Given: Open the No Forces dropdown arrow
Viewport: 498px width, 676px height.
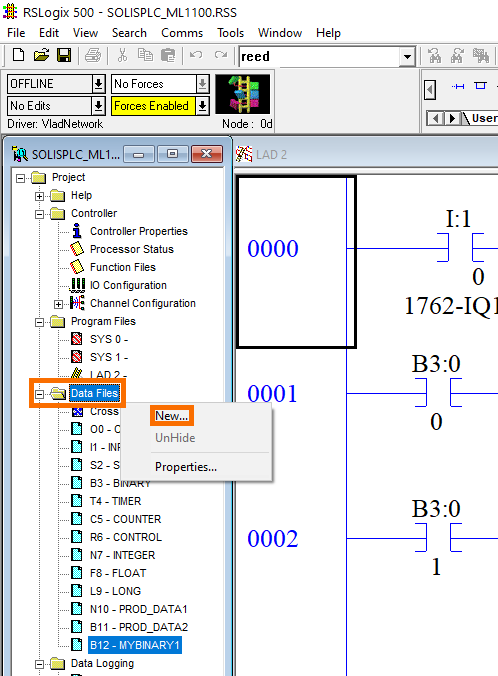Looking at the screenshot, I should pyautogui.click(x=202, y=84).
